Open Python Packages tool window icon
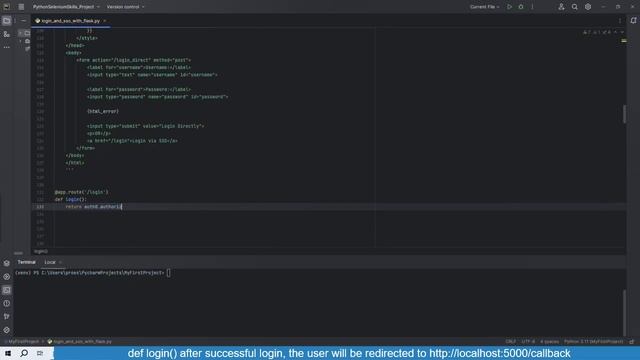The width and height of the screenshot is (640, 360). click(x=7, y=263)
